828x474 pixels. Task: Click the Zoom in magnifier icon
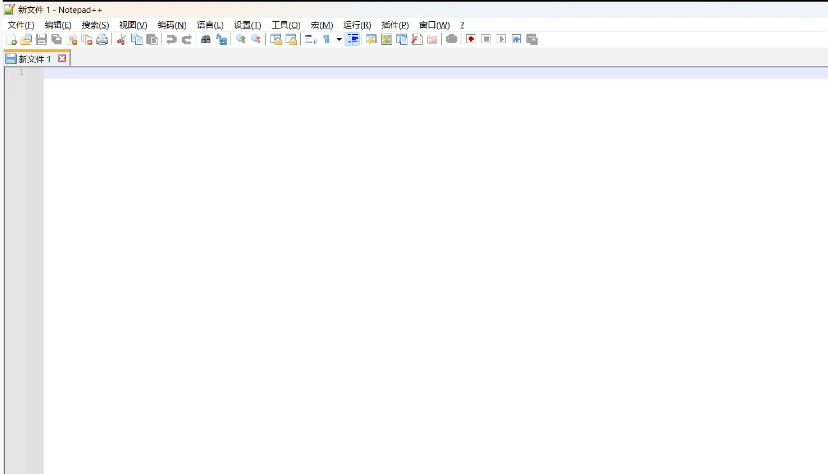[241, 39]
